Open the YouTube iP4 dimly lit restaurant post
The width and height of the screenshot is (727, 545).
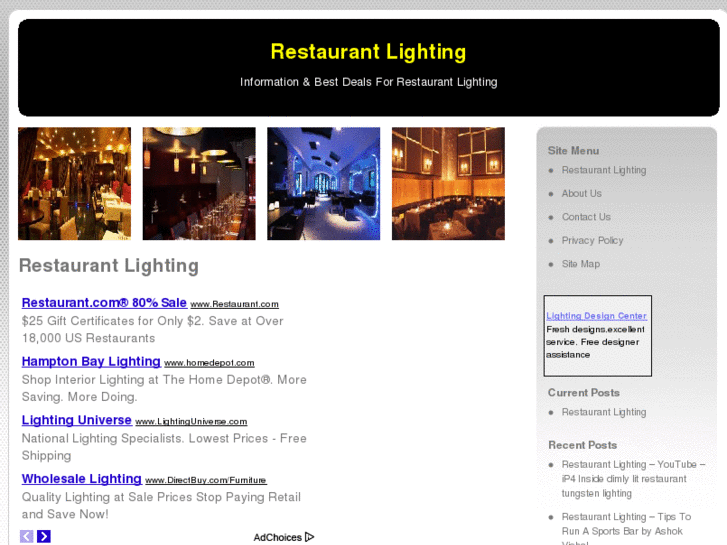[633, 479]
